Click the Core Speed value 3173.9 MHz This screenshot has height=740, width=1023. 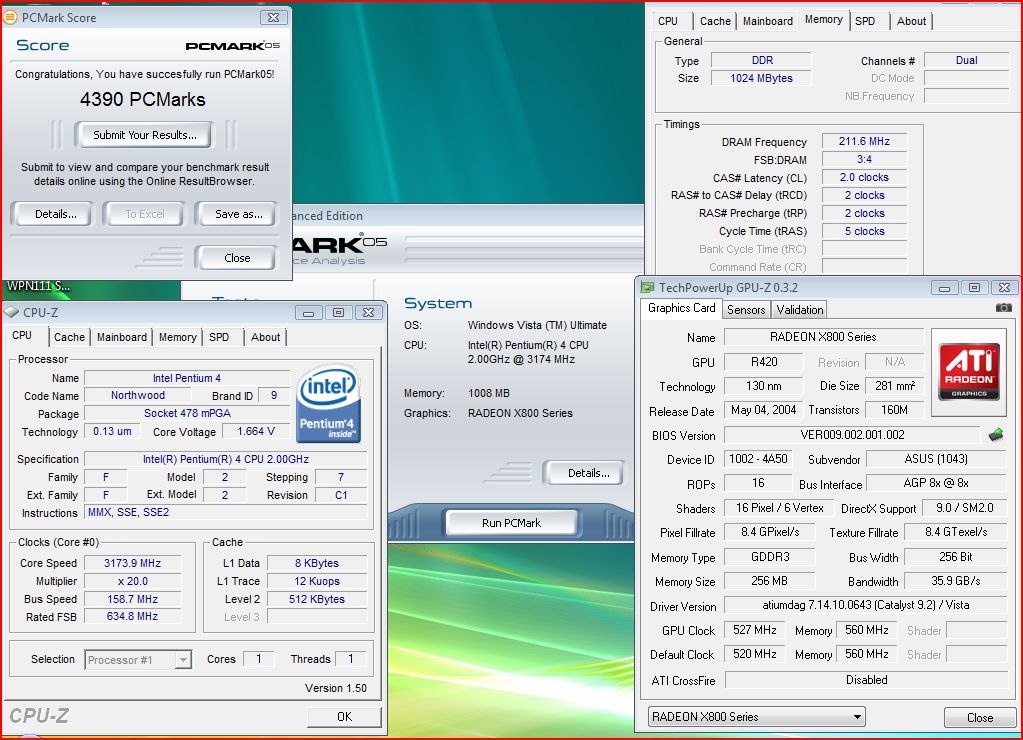pos(132,563)
